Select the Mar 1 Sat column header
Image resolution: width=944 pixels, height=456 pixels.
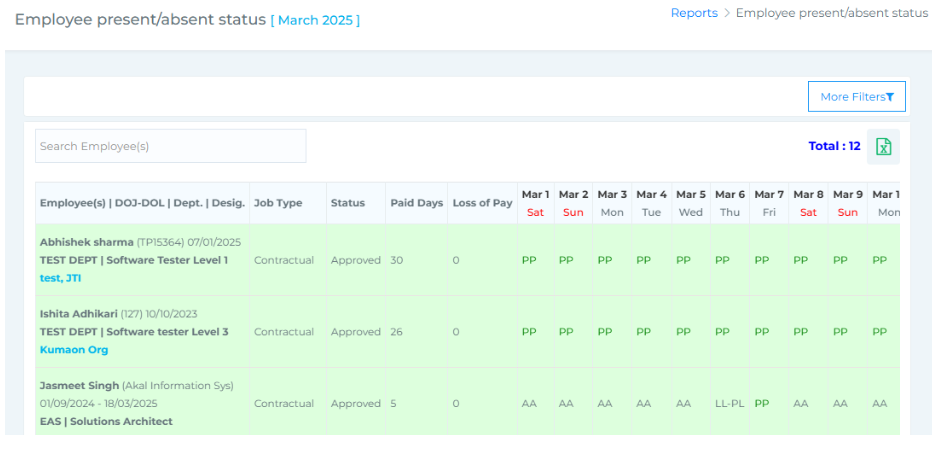pyautogui.click(x=535, y=203)
